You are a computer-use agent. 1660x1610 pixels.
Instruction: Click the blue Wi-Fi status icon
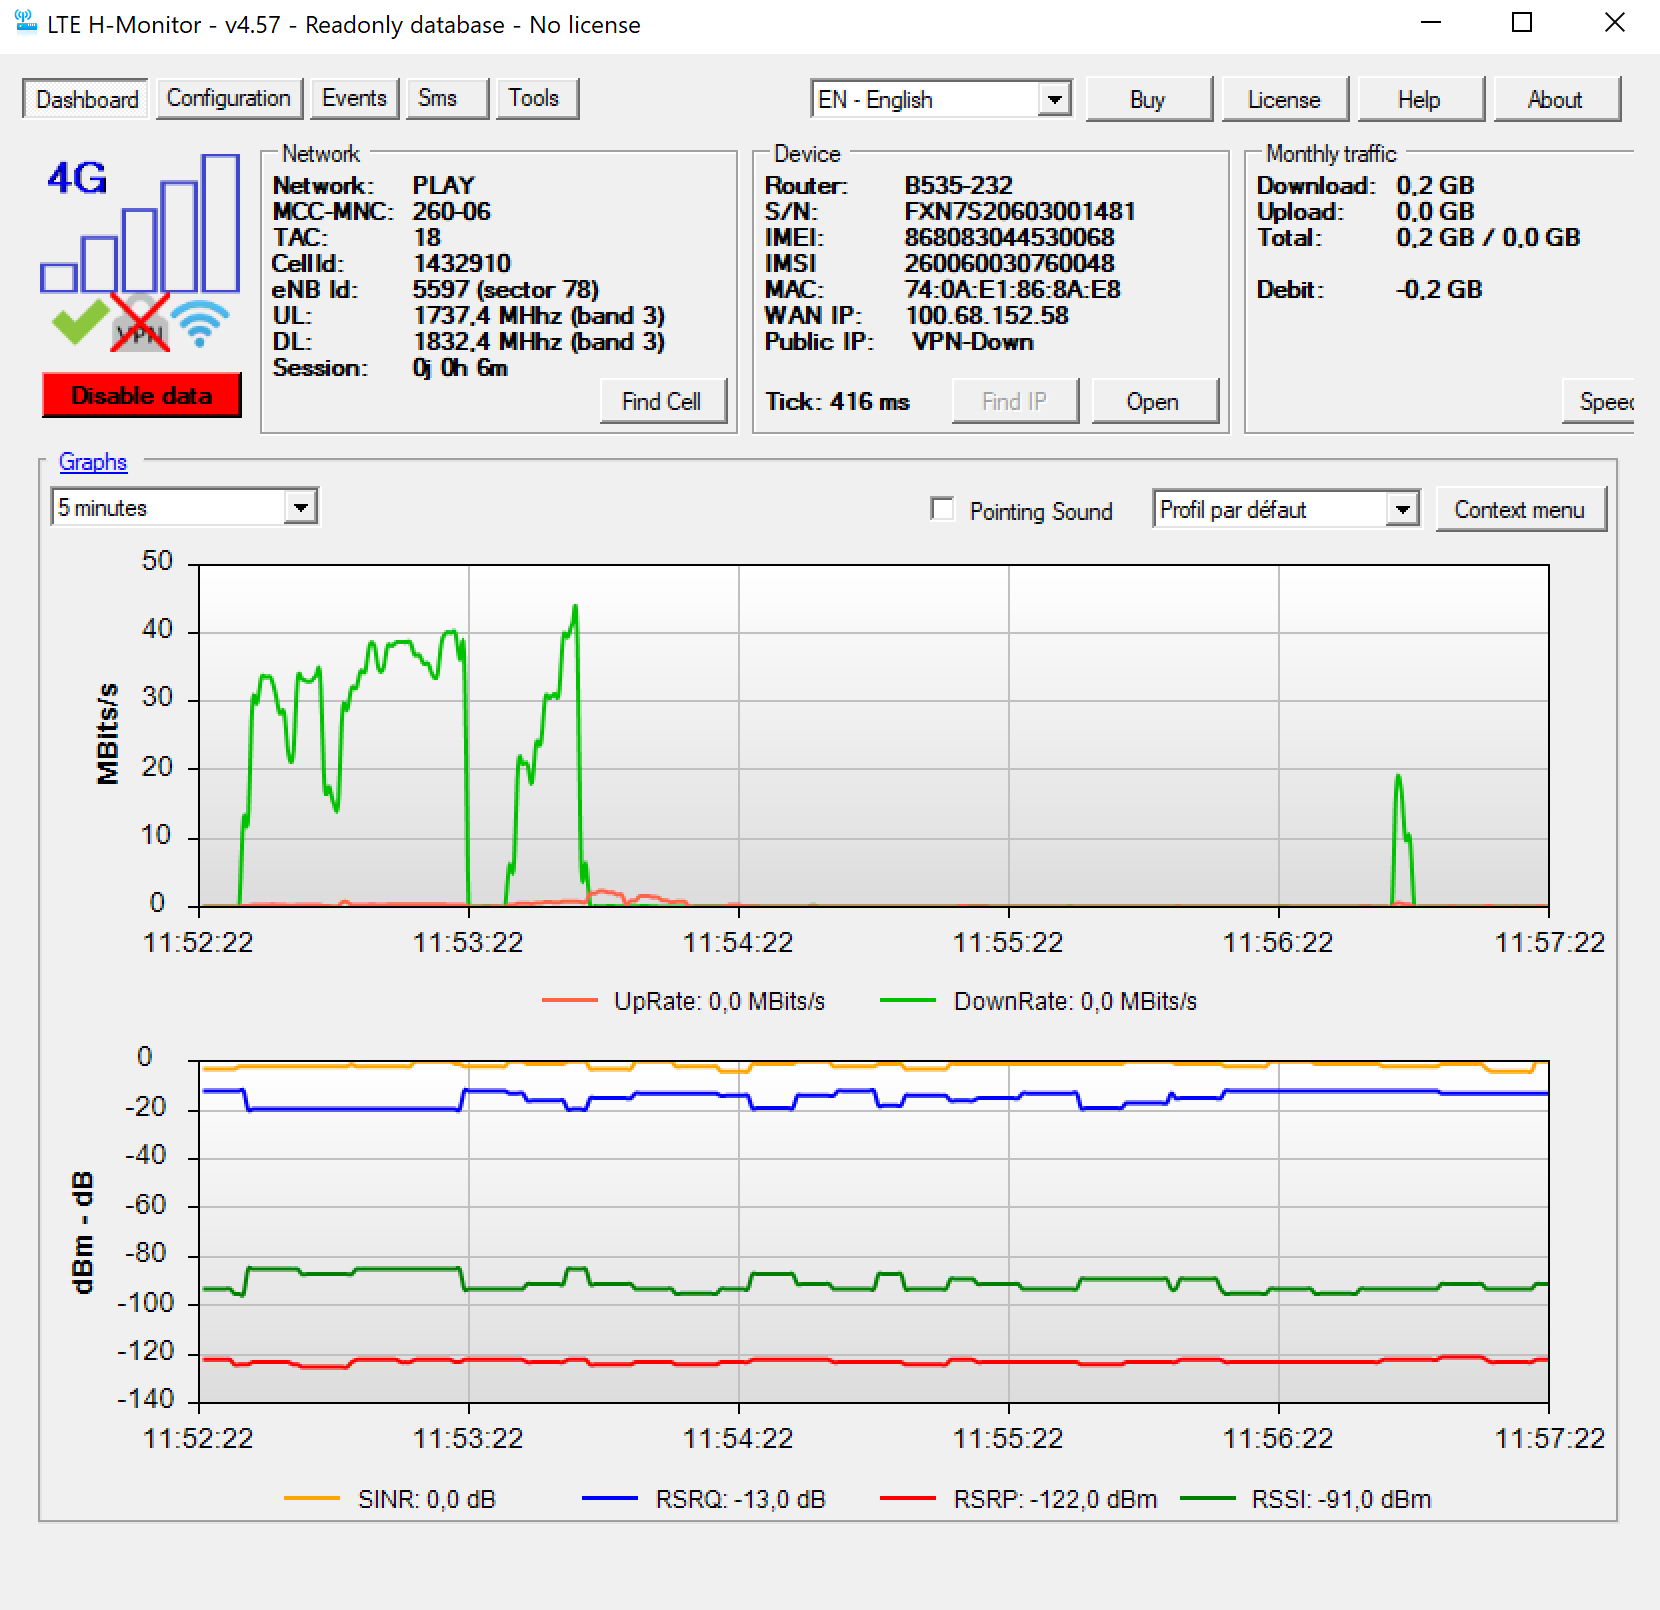click(200, 323)
